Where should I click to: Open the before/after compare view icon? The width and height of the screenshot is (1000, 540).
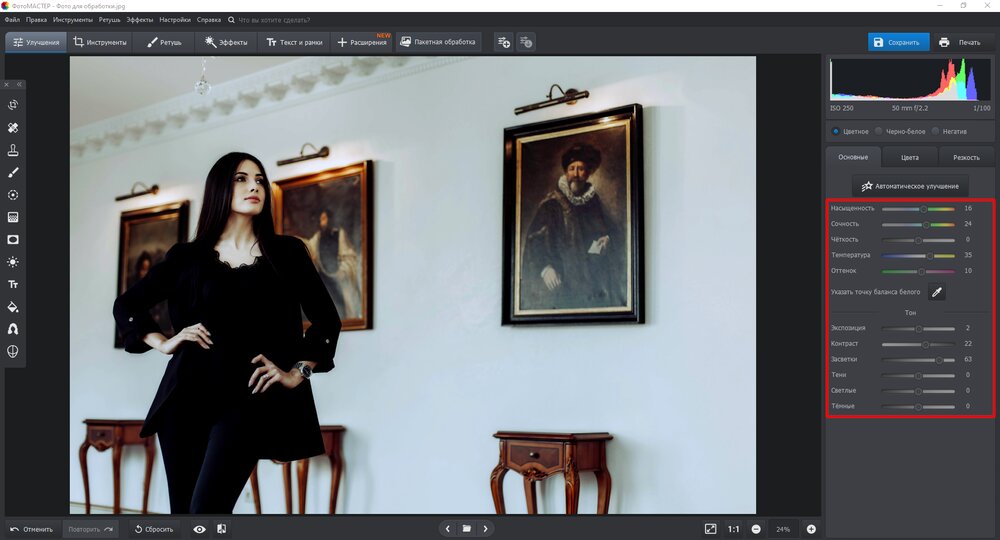221,529
